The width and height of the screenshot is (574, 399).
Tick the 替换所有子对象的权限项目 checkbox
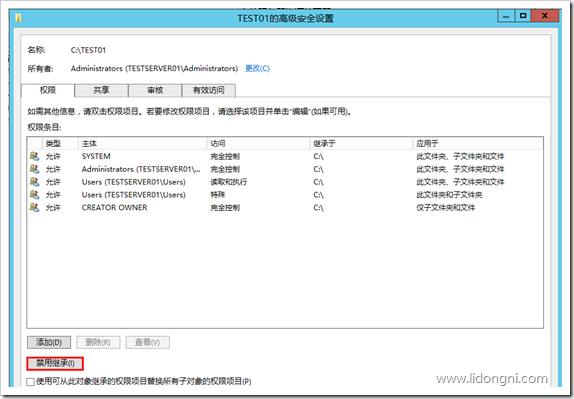(x=31, y=382)
